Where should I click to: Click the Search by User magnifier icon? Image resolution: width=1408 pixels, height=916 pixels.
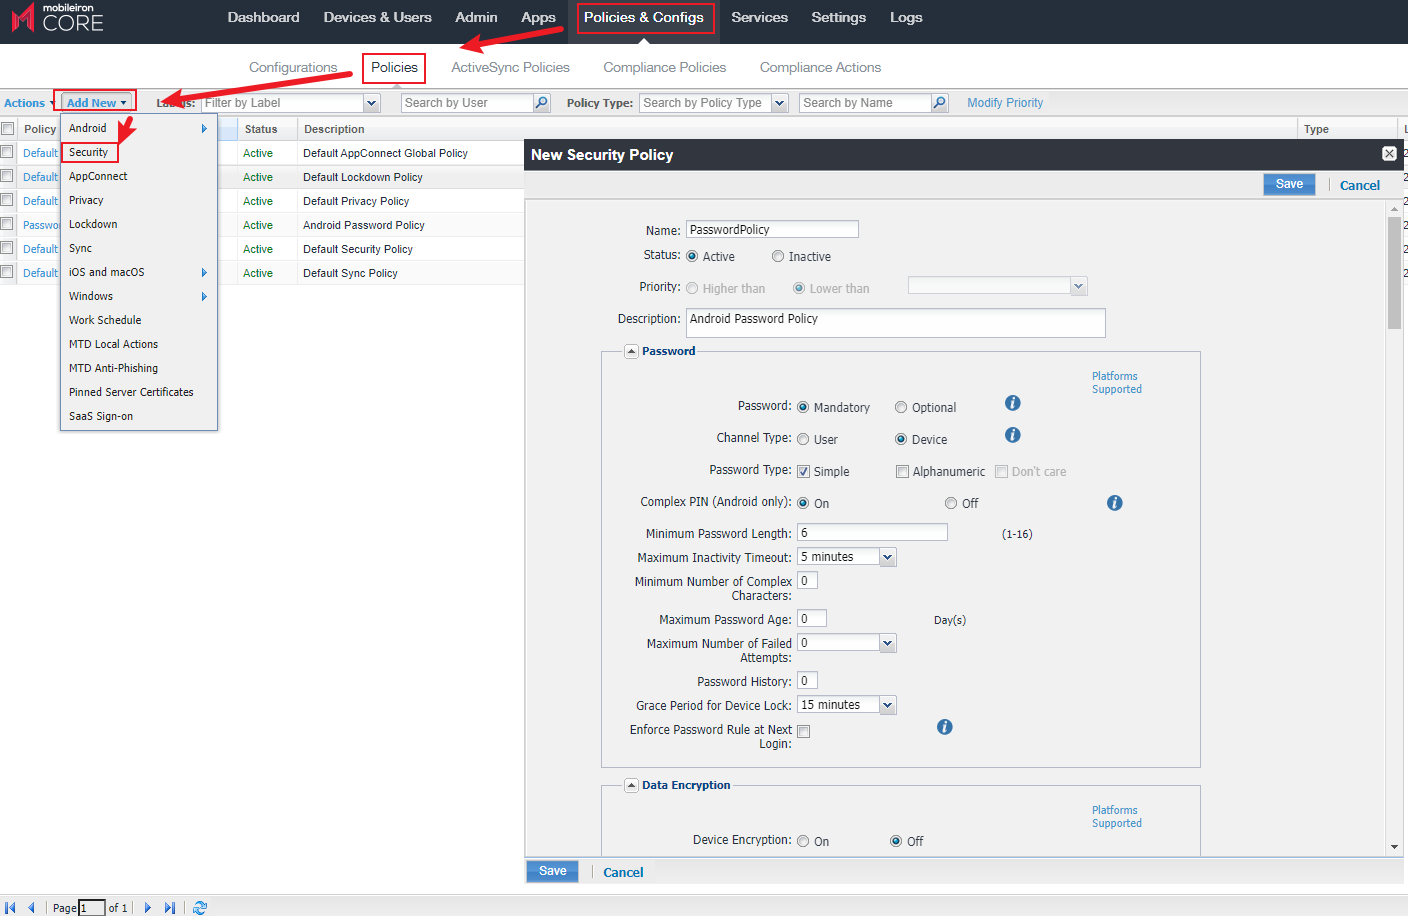tap(541, 103)
